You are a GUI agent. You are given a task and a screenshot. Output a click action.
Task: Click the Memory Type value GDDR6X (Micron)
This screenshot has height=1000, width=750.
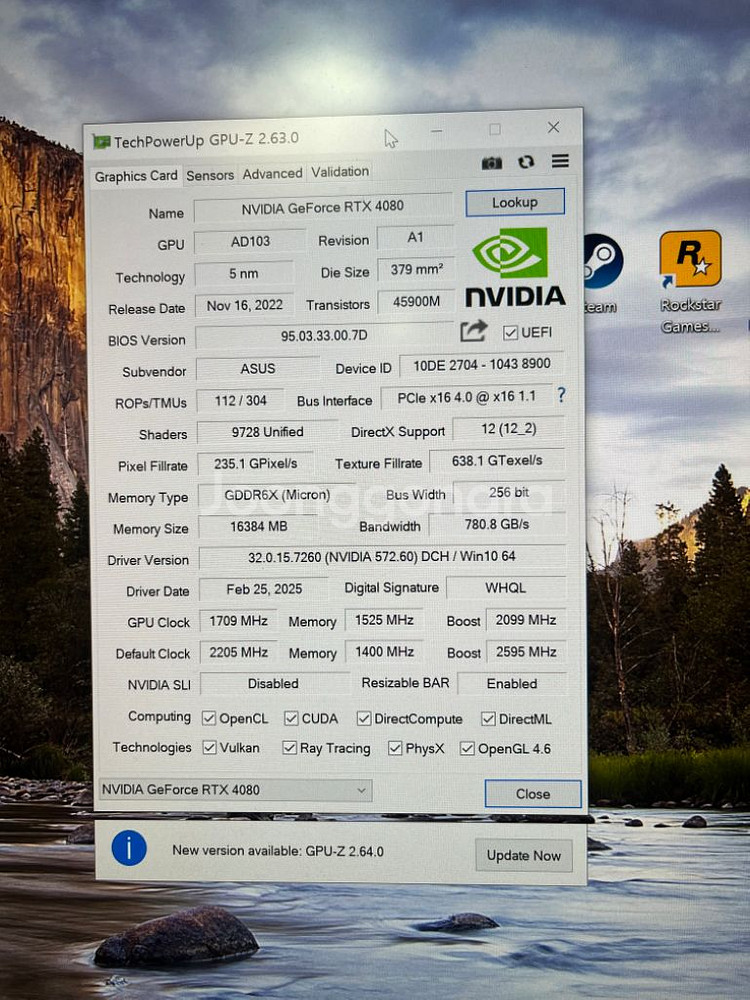coord(277,495)
